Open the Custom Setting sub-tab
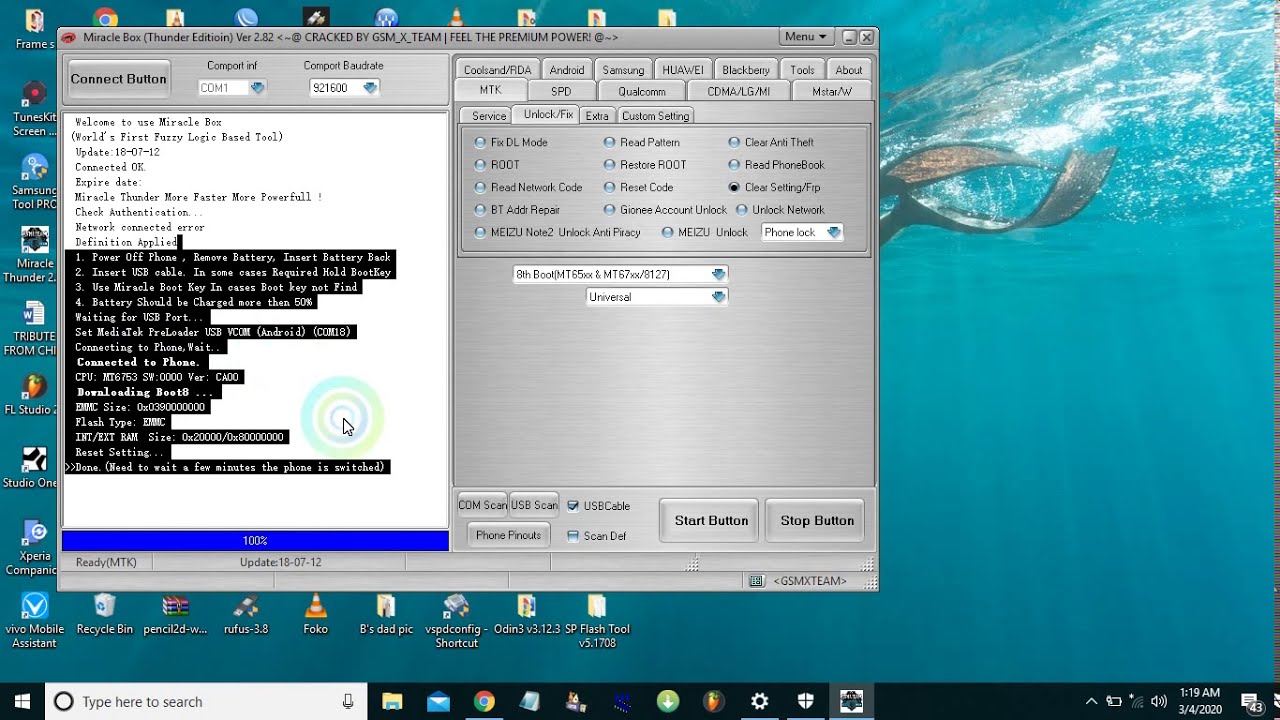Image resolution: width=1280 pixels, height=720 pixels. tap(655, 116)
